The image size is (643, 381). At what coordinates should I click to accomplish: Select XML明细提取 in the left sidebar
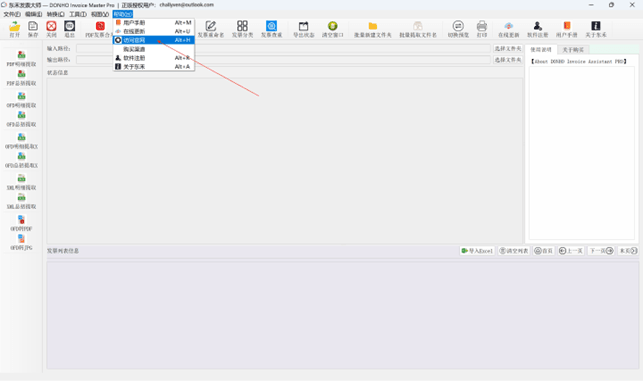[x=21, y=182]
